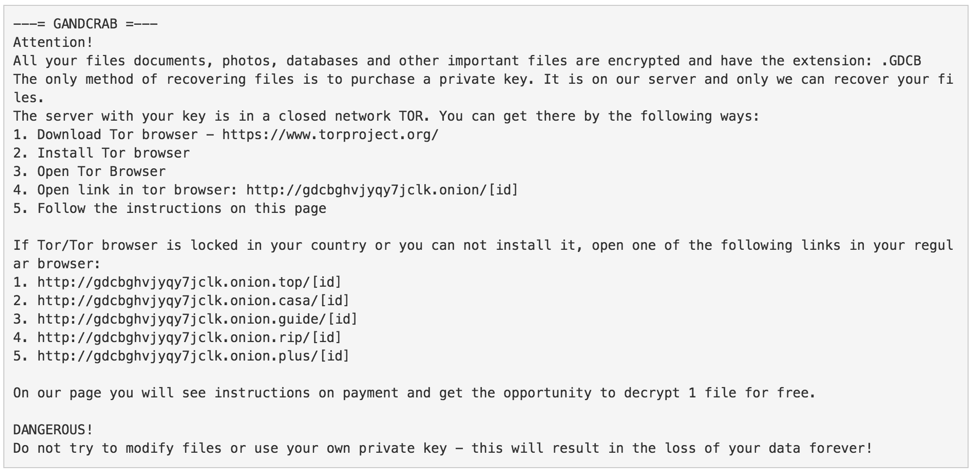
Task: Click the If Tor/Tor browser is locked line
Action: pos(483,255)
